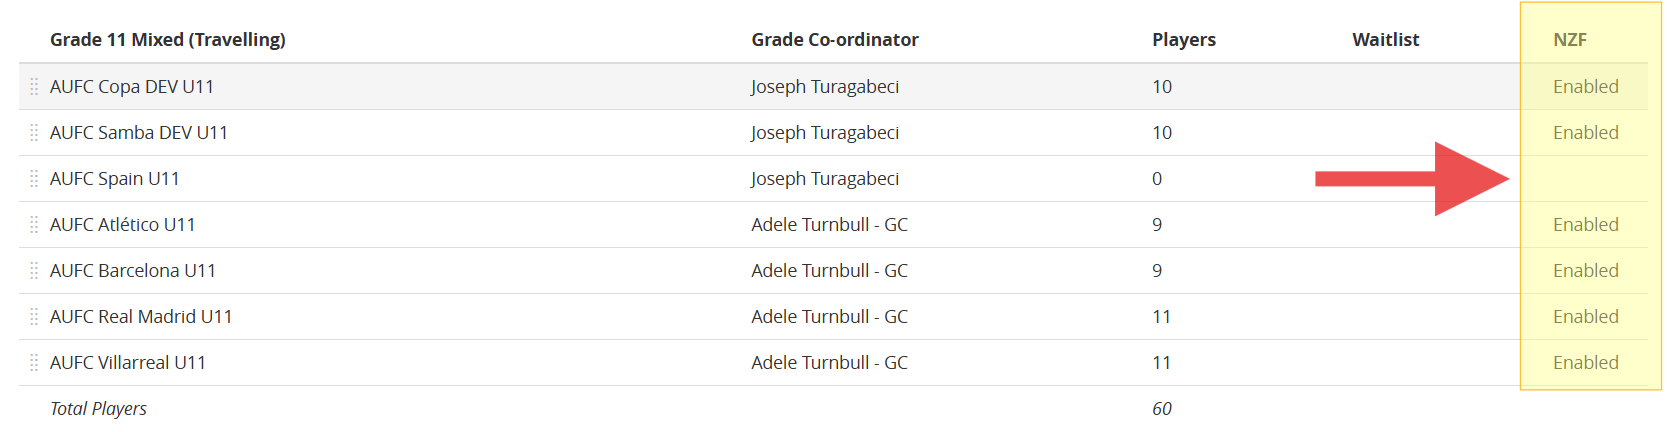
Task: Click Adele Turnbull - GC for AUFC Atlético
Action: coord(830,225)
